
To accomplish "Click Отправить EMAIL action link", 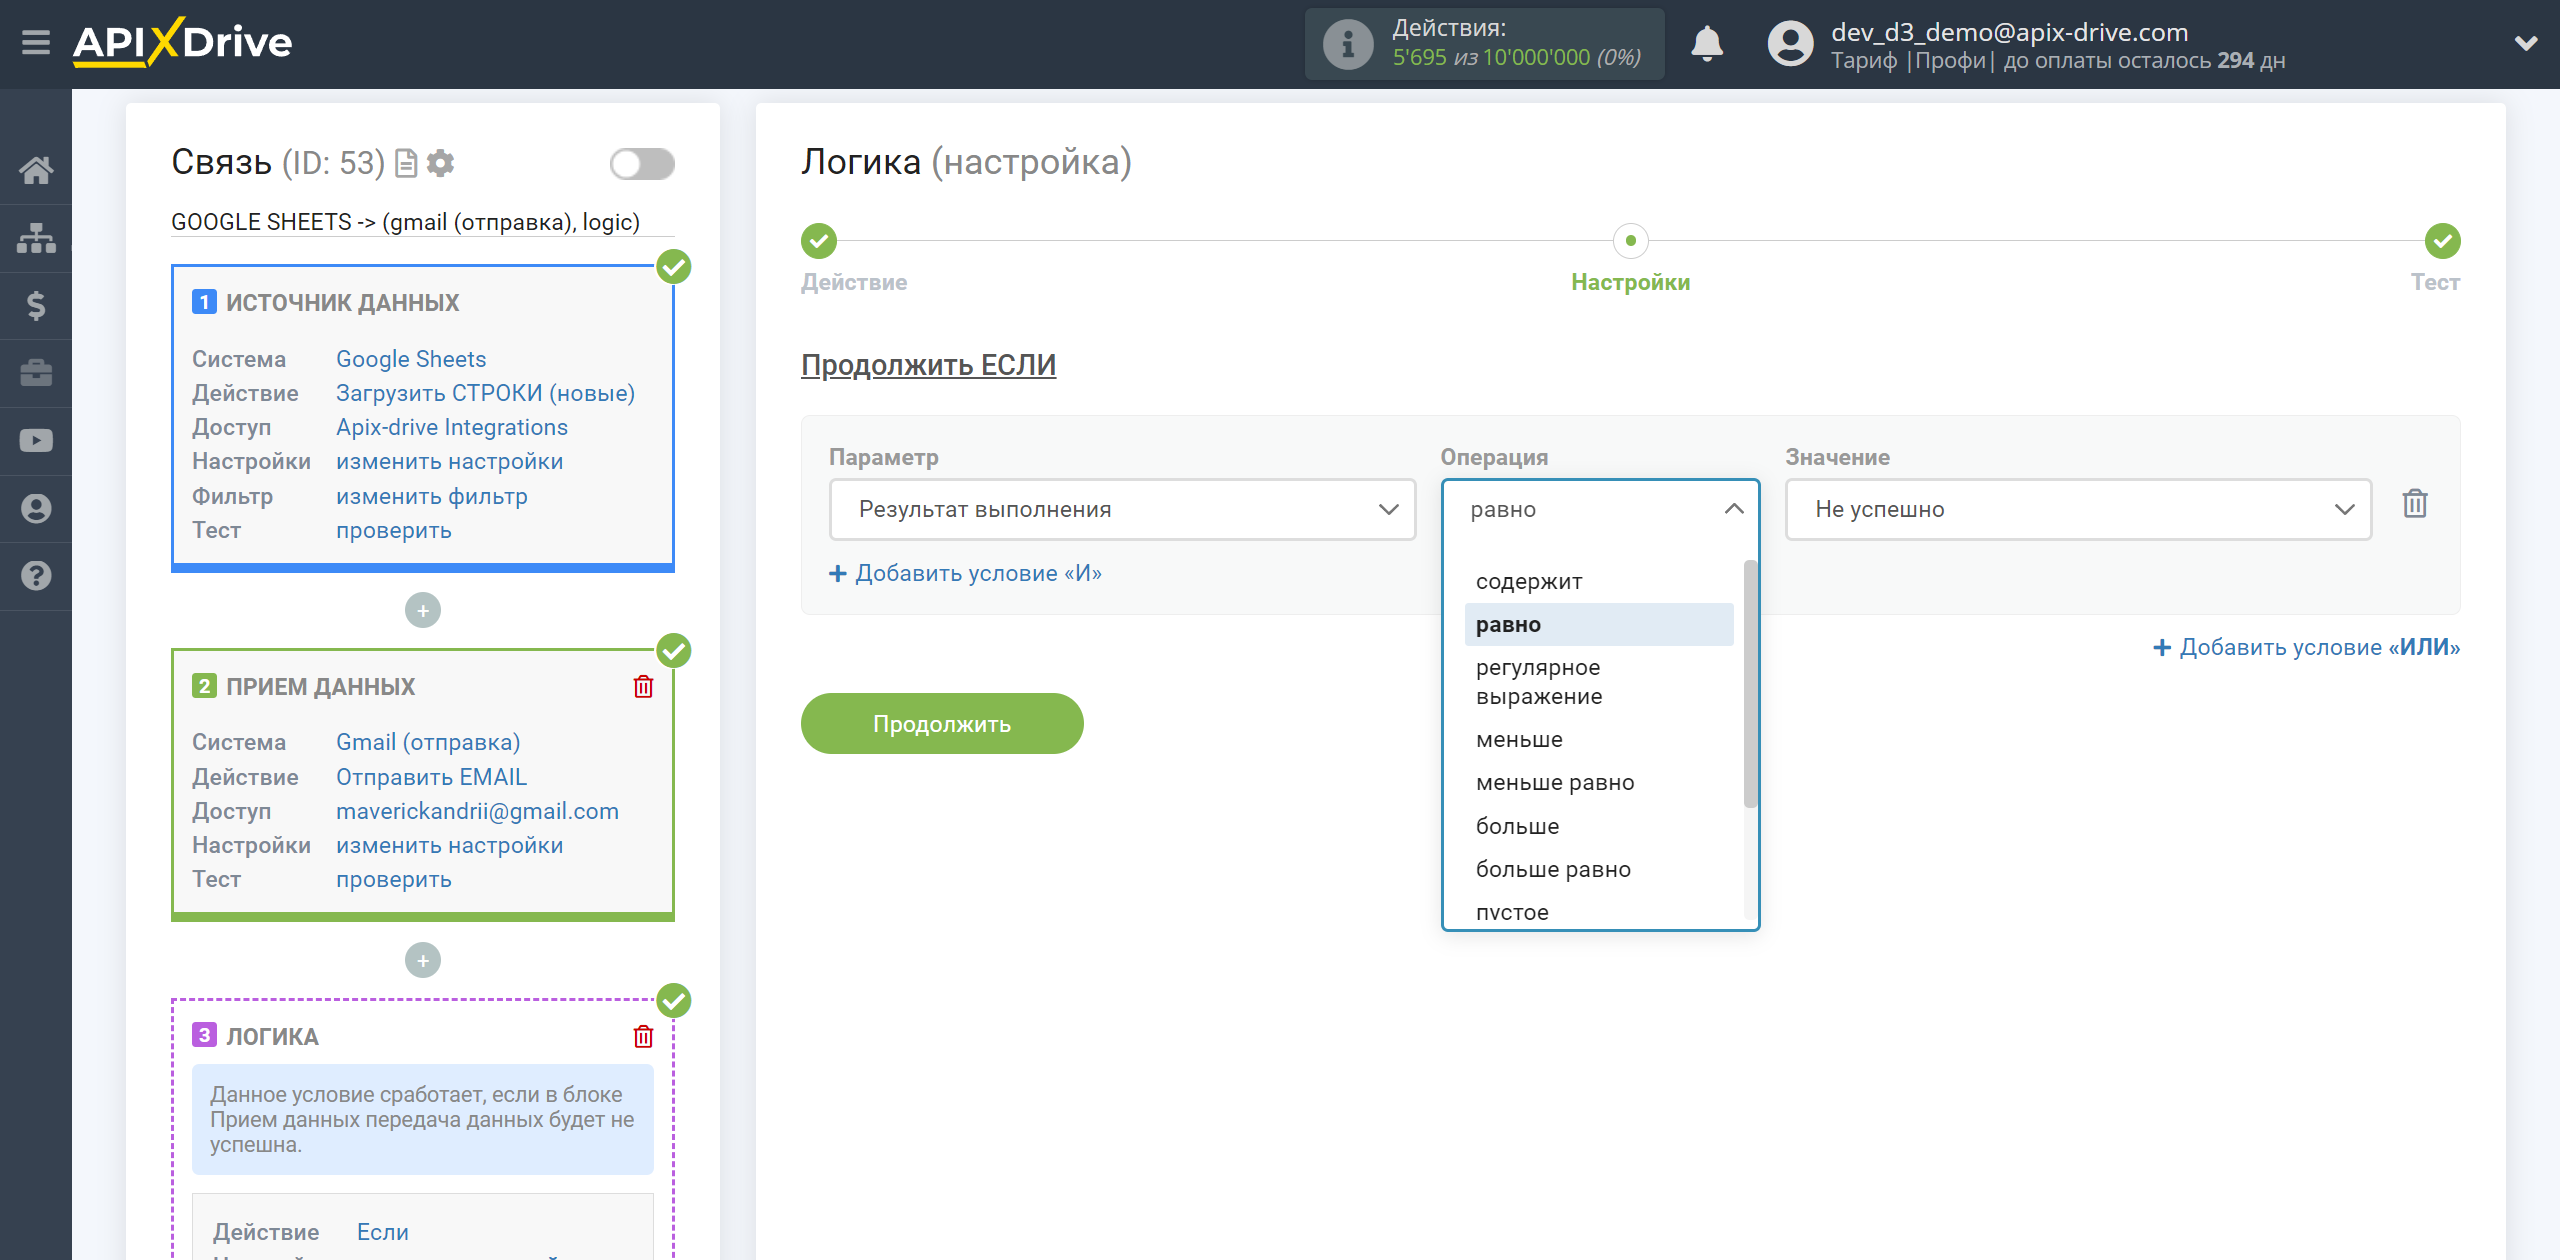I will pos(431,777).
